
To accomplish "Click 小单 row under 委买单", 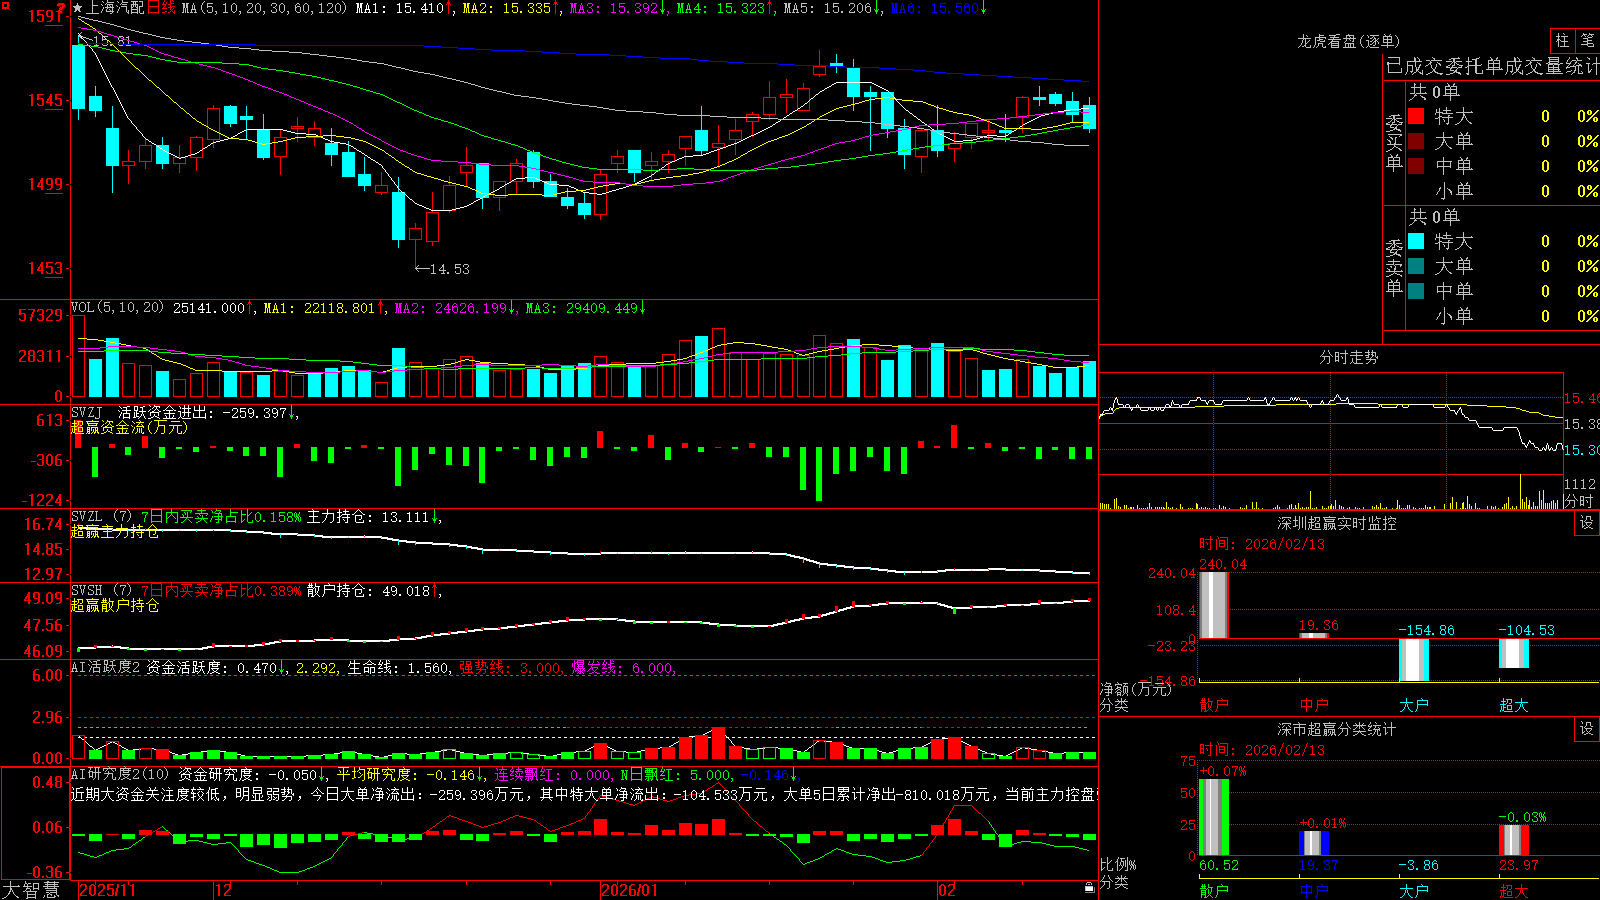I will pyautogui.click(x=1503, y=191).
